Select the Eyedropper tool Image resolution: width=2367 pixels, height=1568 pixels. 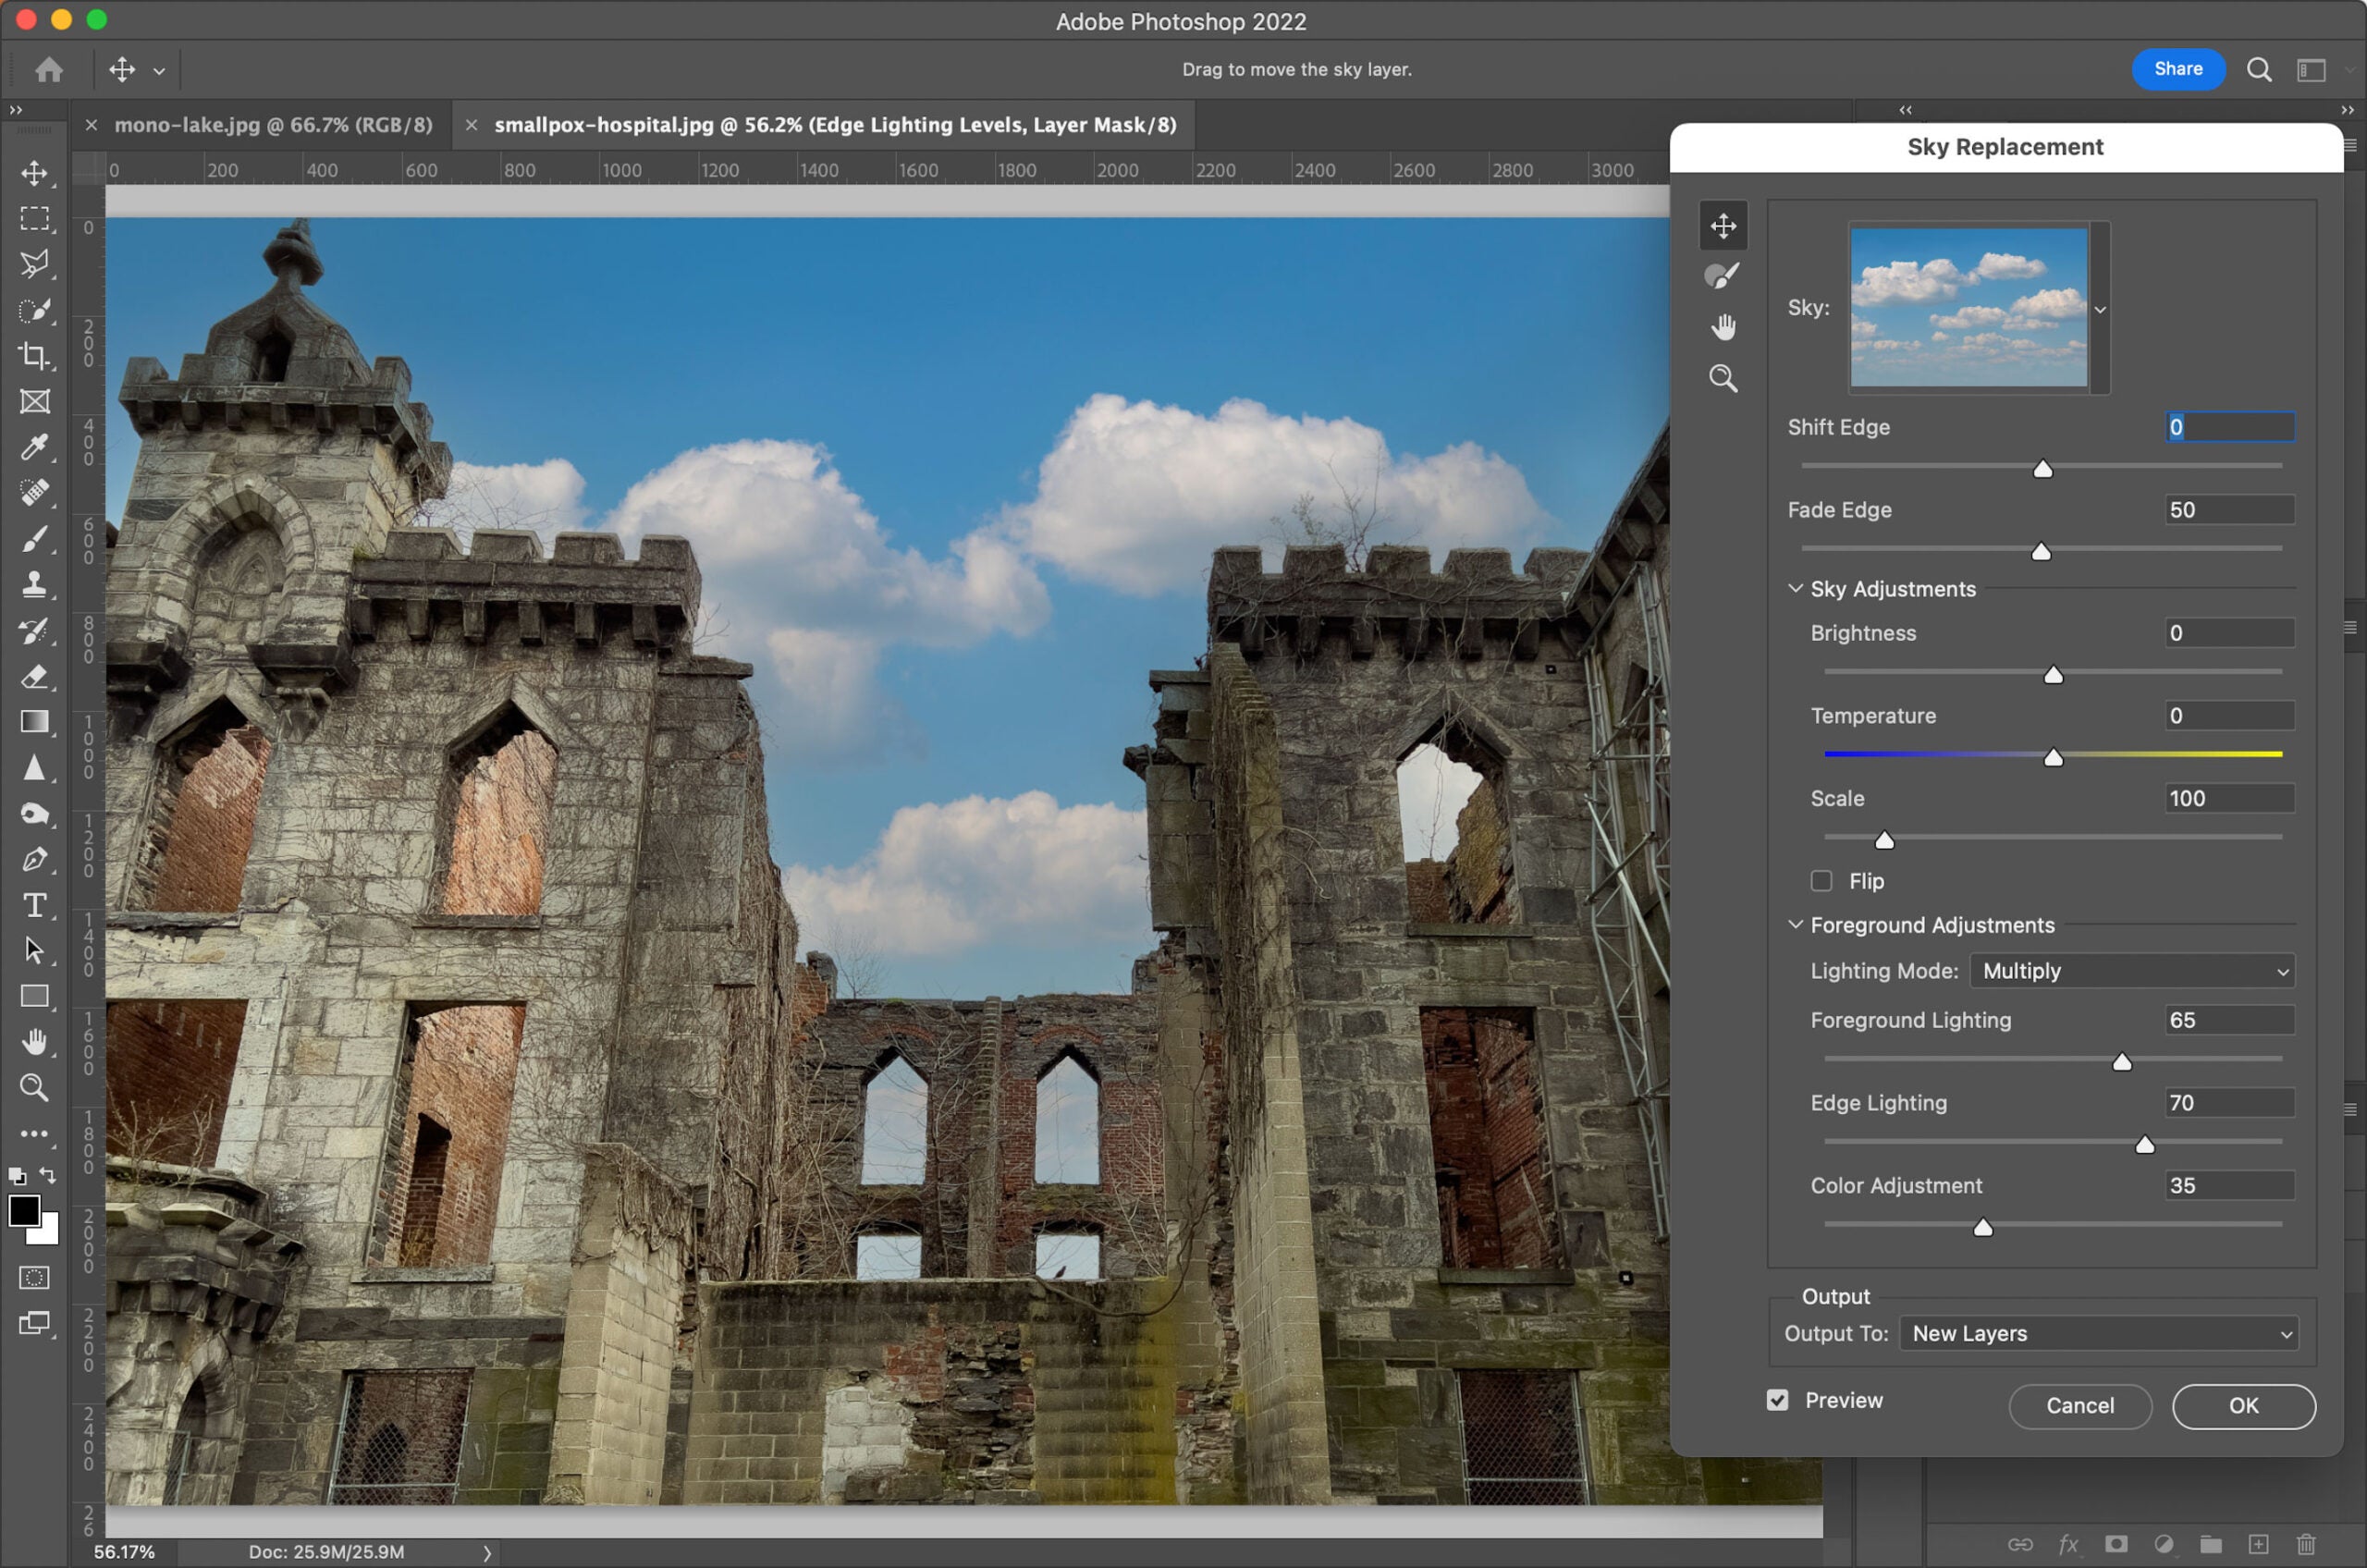tap(35, 447)
